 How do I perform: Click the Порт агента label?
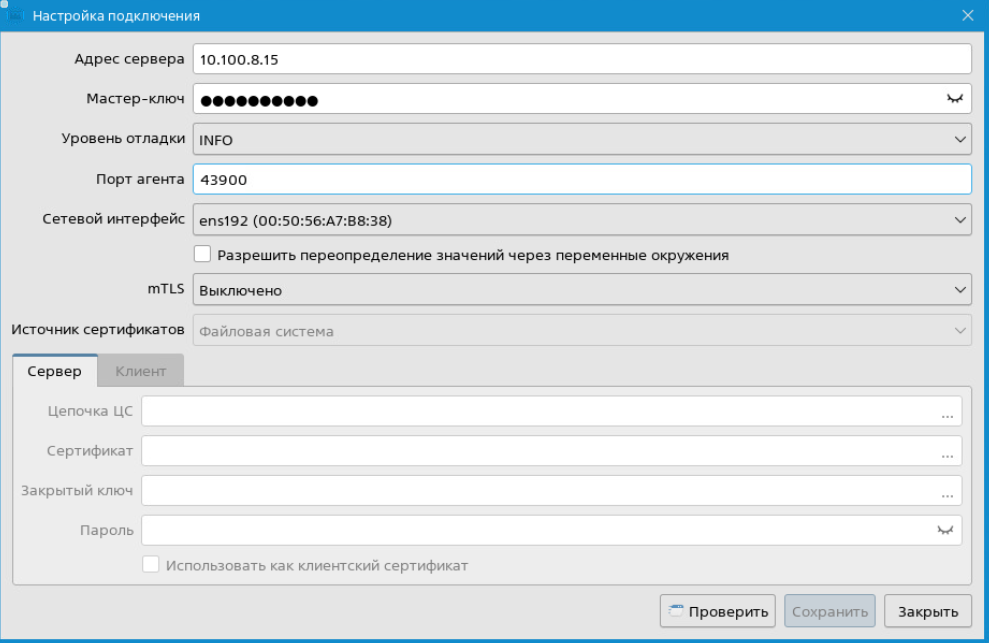coord(140,179)
